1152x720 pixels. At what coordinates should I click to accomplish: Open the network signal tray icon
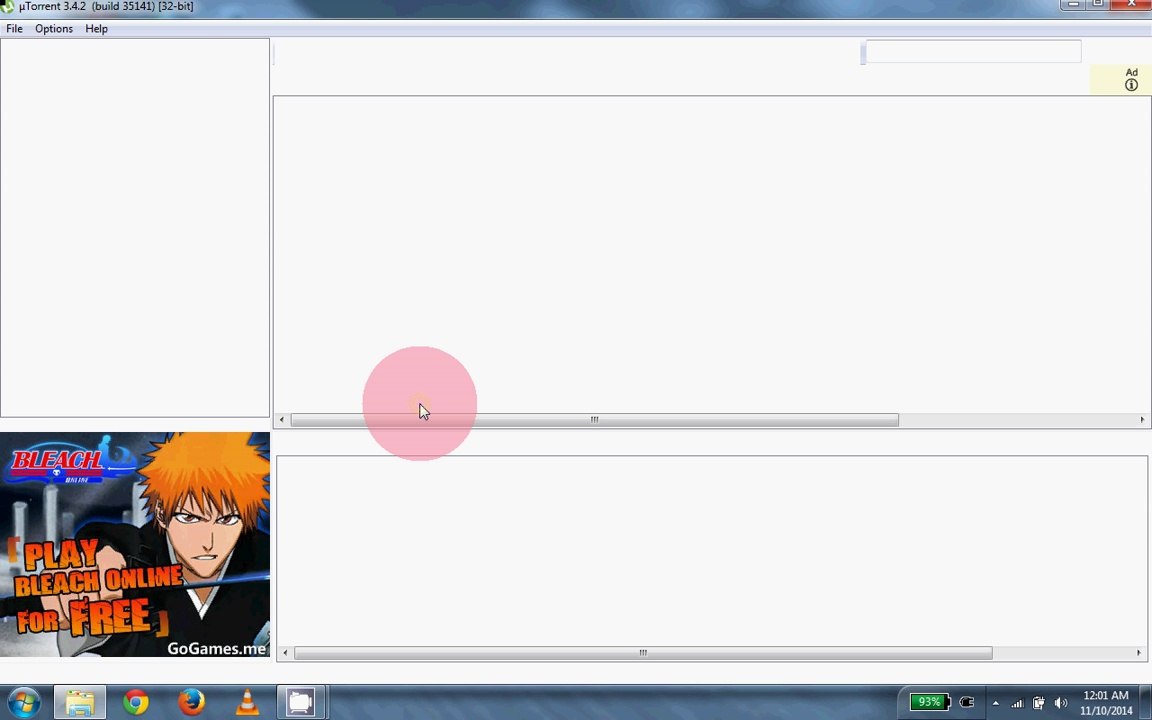click(1017, 703)
